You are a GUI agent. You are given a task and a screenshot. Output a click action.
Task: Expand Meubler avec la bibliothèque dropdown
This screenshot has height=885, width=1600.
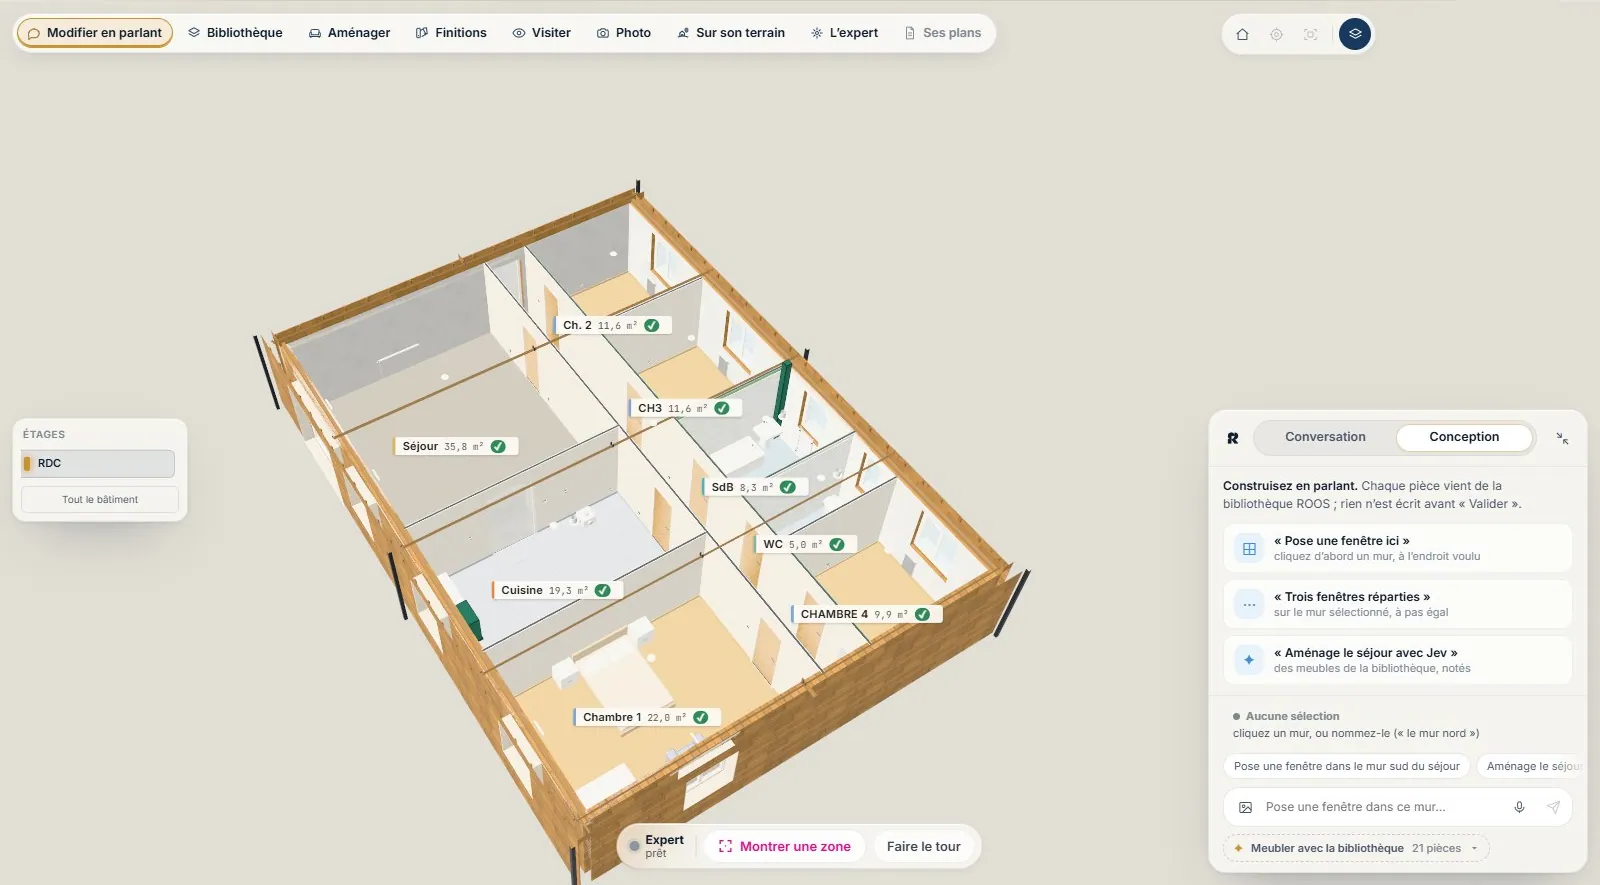(x=1356, y=848)
